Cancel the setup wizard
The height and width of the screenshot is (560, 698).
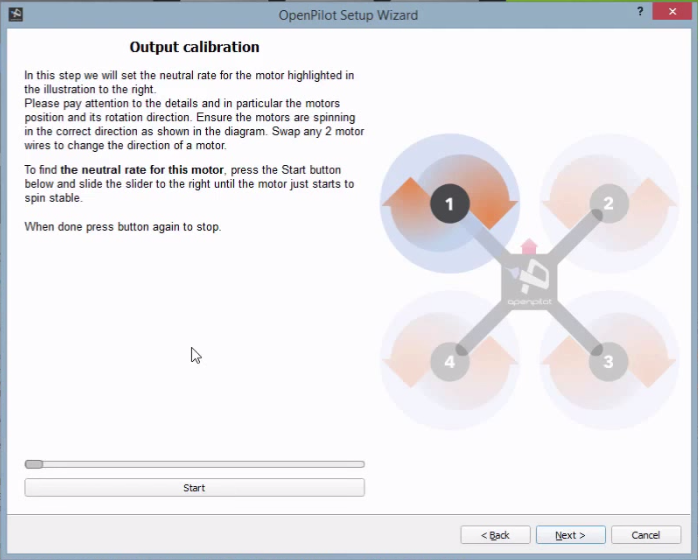pos(646,535)
